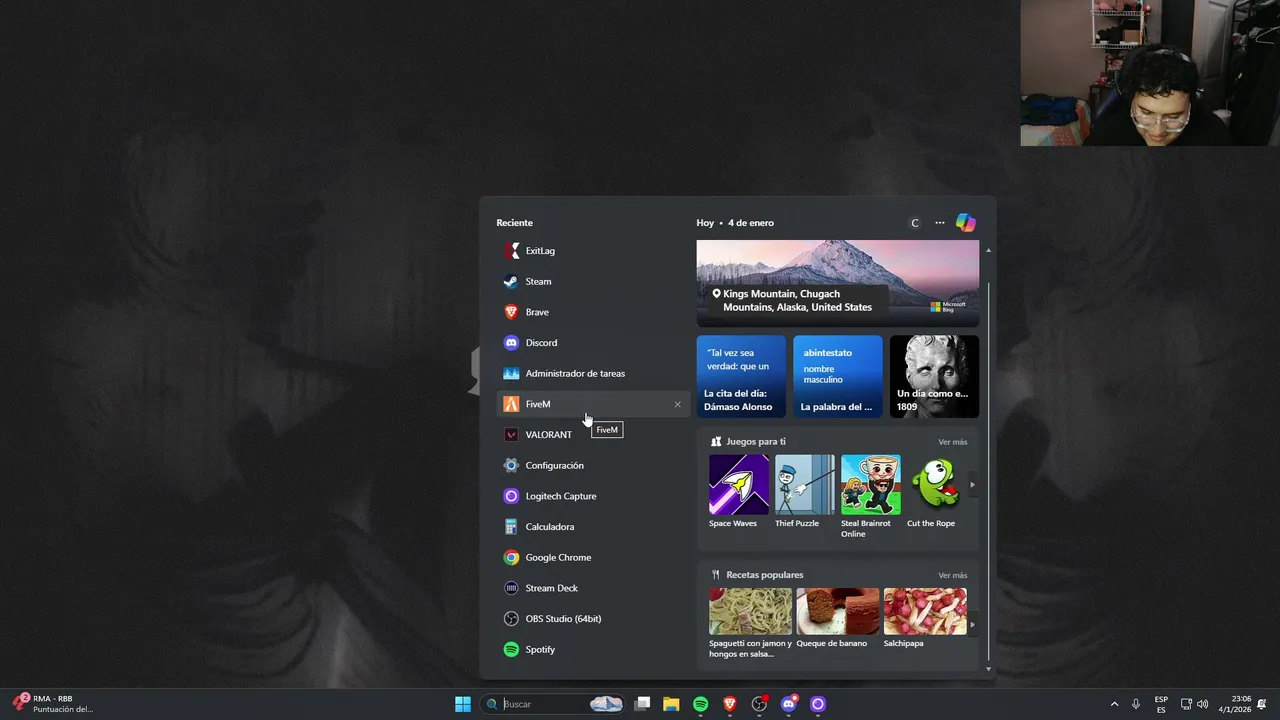
Task: Open Spaguetti con jamon y hongos recipe
Action: [750, 623]
